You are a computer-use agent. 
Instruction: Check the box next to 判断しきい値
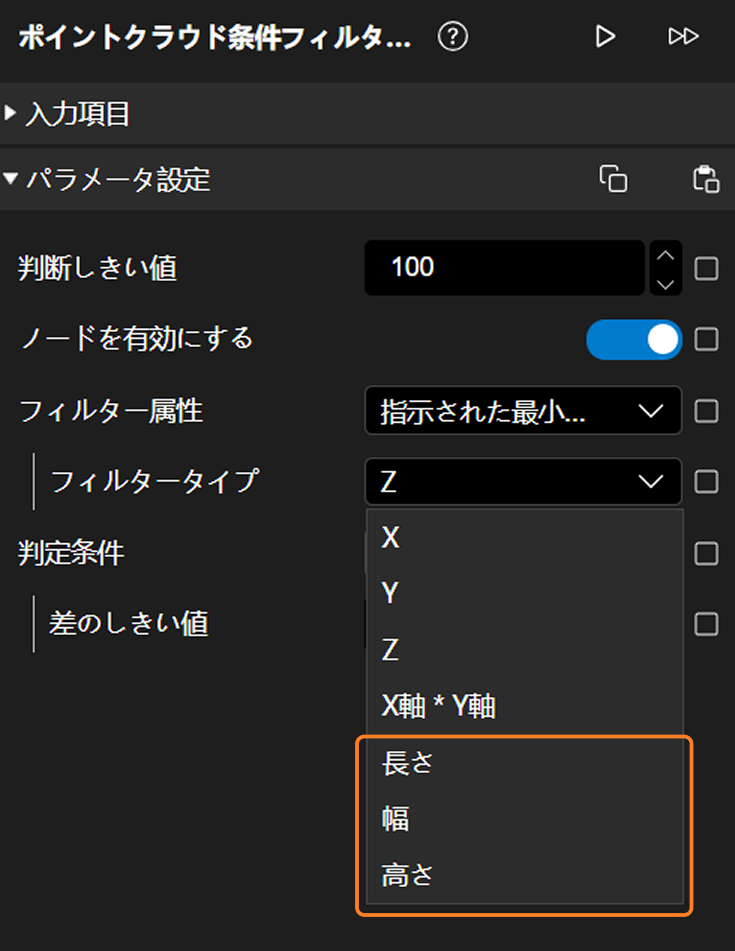point(706,268)
